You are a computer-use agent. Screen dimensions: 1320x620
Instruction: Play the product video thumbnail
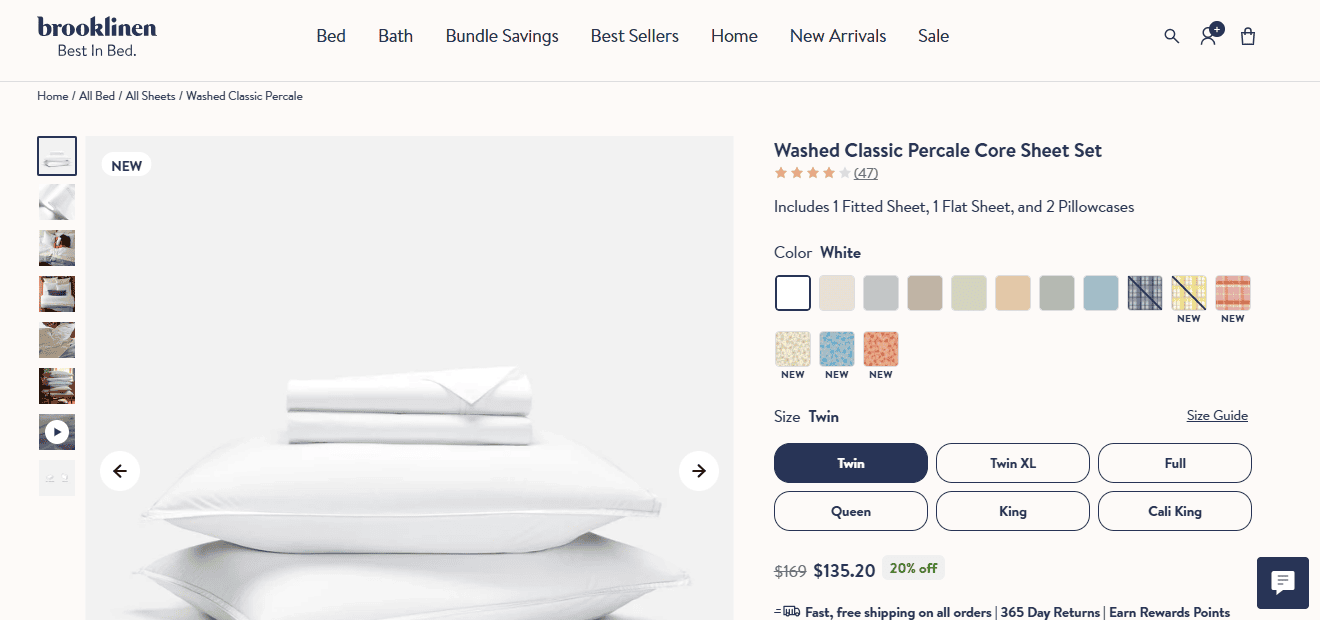click(57, 432)
